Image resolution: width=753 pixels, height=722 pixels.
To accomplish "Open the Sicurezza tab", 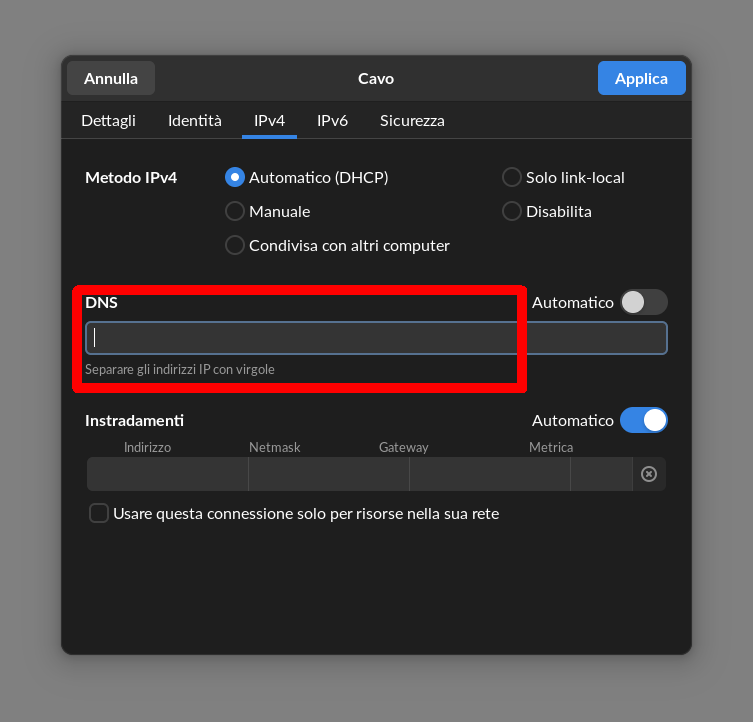I will click(x=412, y=120).
